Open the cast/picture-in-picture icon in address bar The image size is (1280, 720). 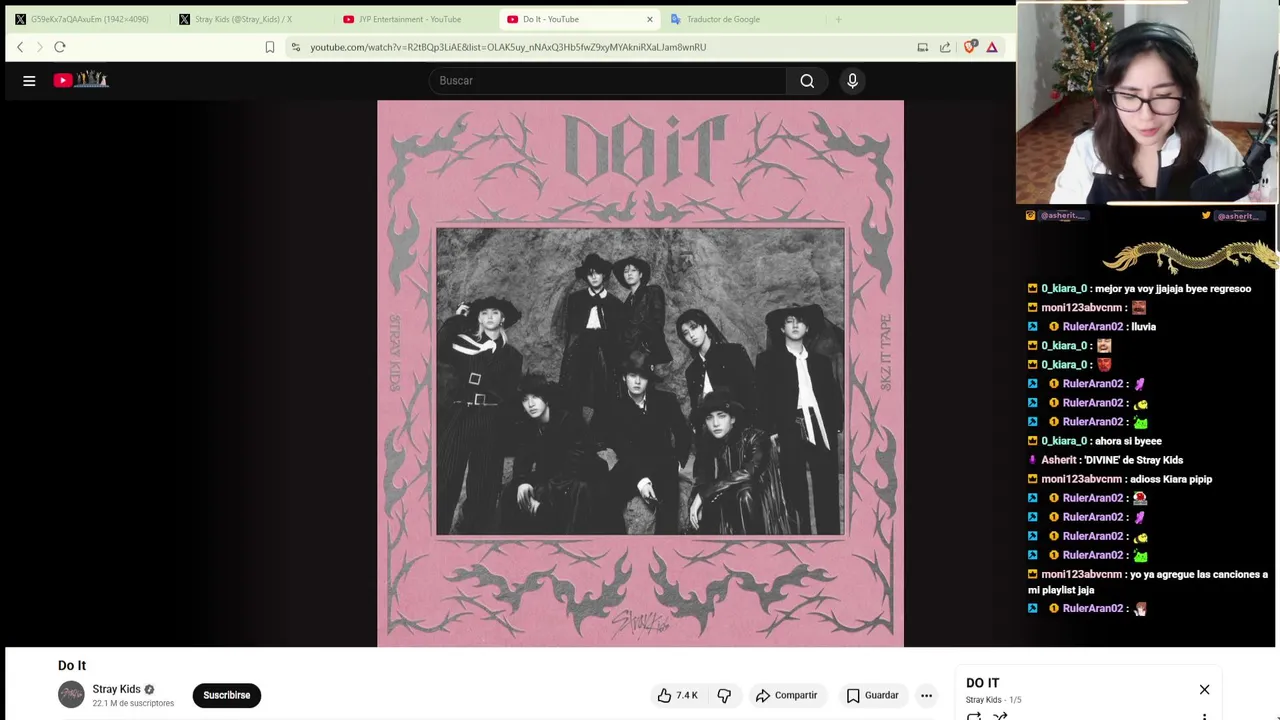pyautogui.click(x=922, y=47)
